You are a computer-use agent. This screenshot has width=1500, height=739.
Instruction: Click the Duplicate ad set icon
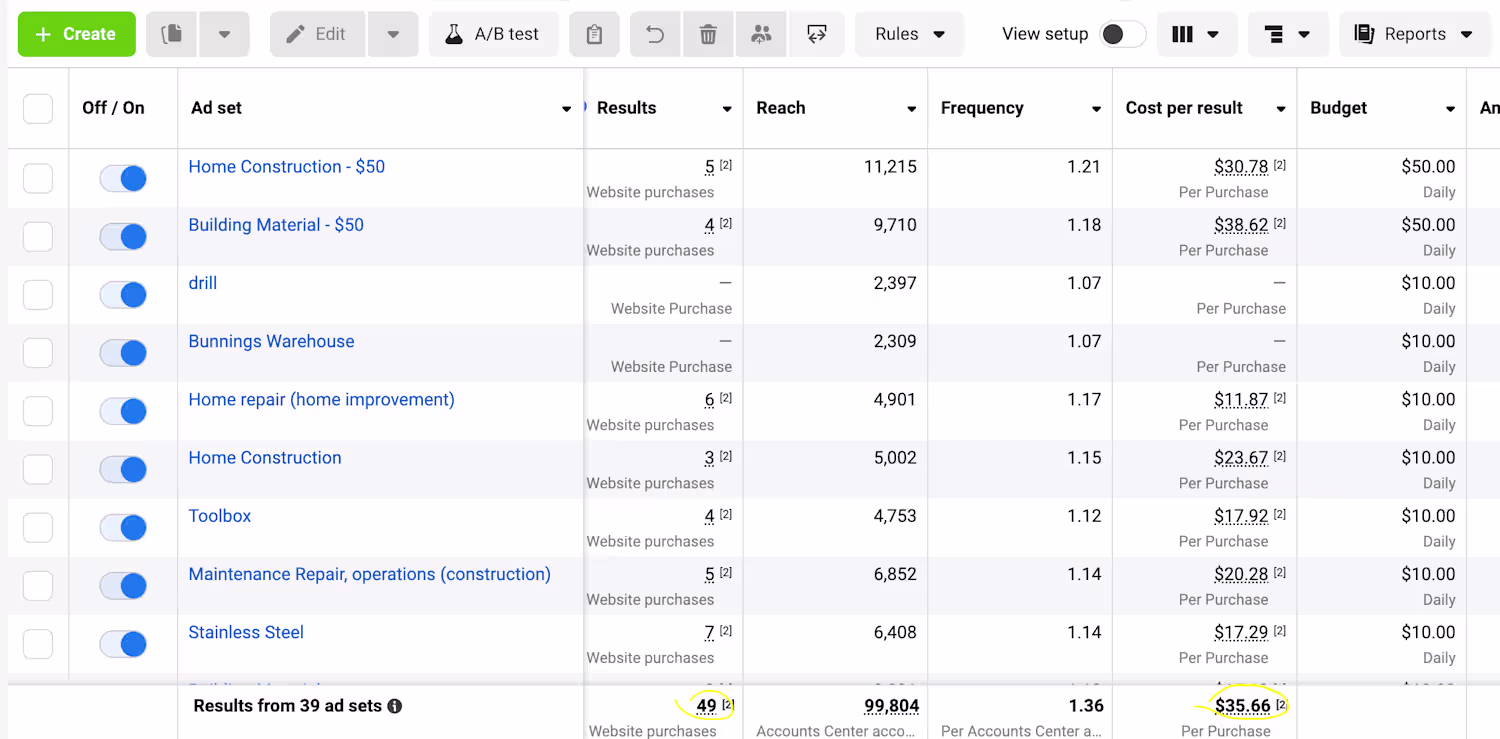pos(172,34)
